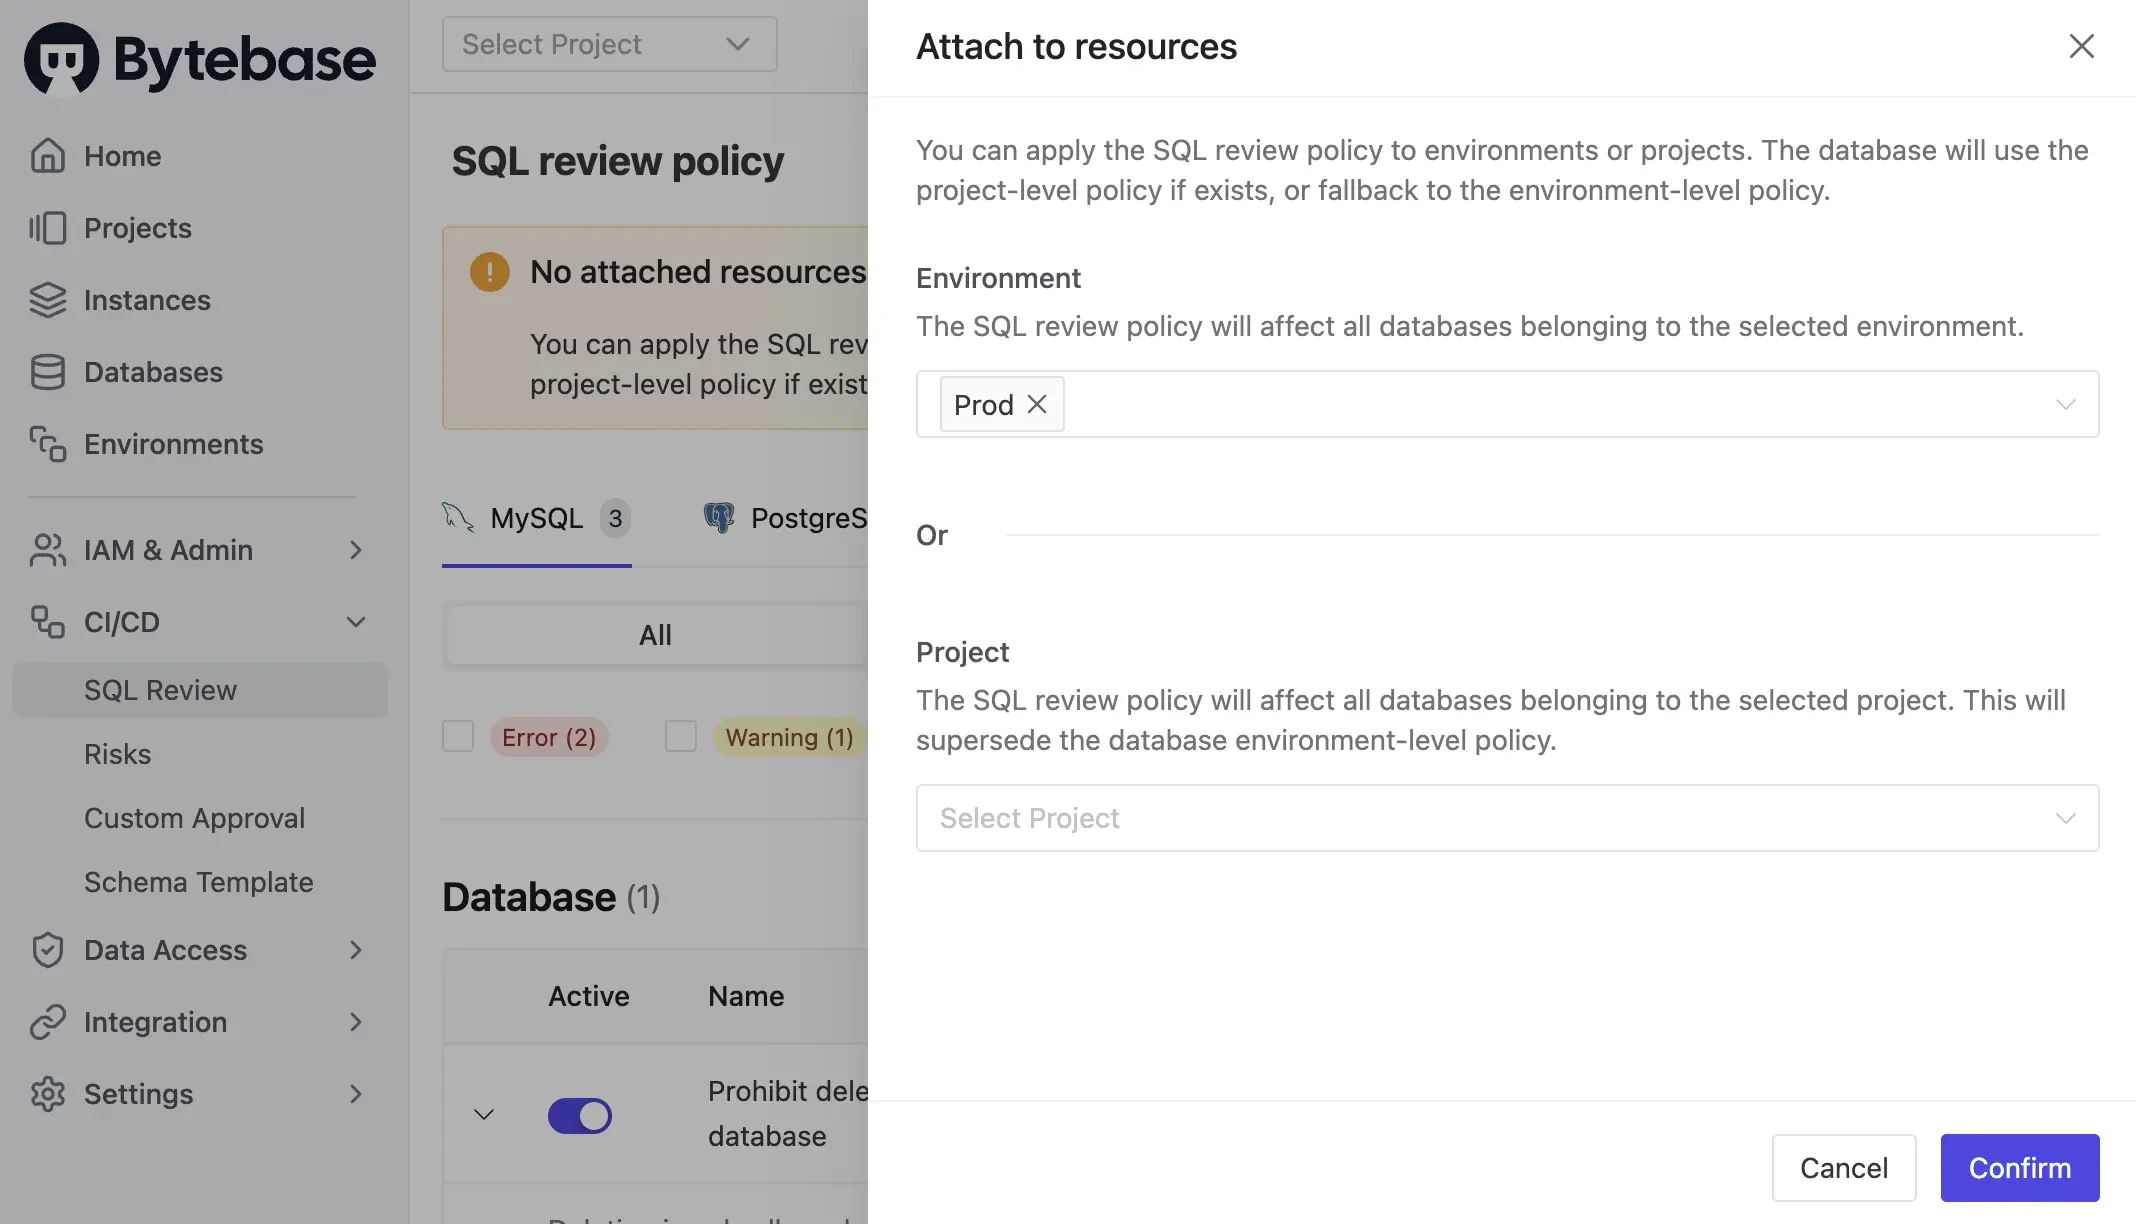Check the Error (2) checkbox
2136x1224 pixels.
(x=458, y=737)
